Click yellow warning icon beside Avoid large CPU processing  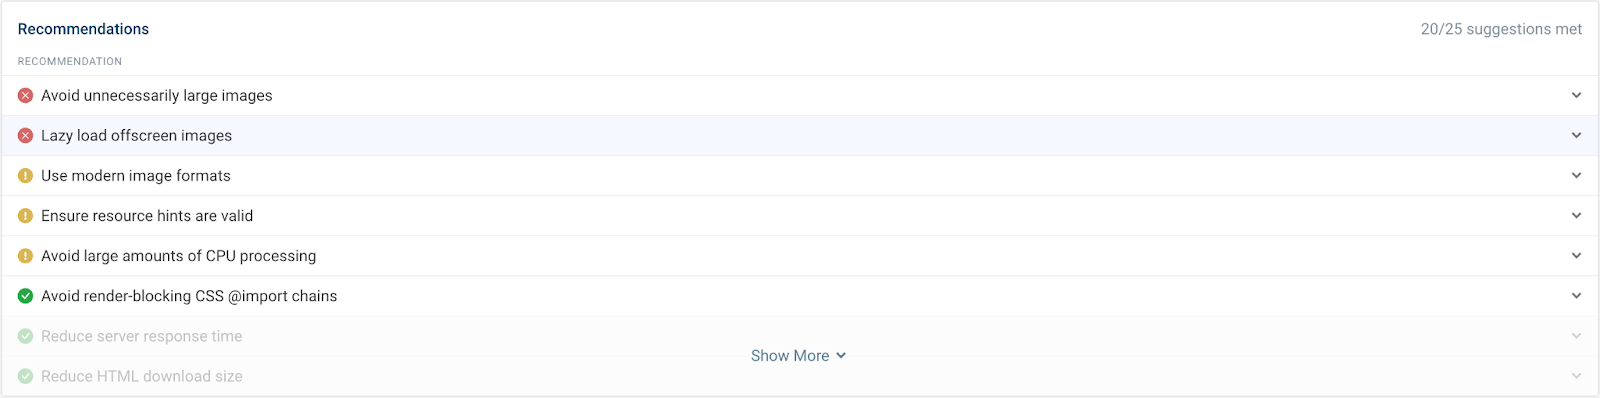pyautogui.click(x=26, y=256)
